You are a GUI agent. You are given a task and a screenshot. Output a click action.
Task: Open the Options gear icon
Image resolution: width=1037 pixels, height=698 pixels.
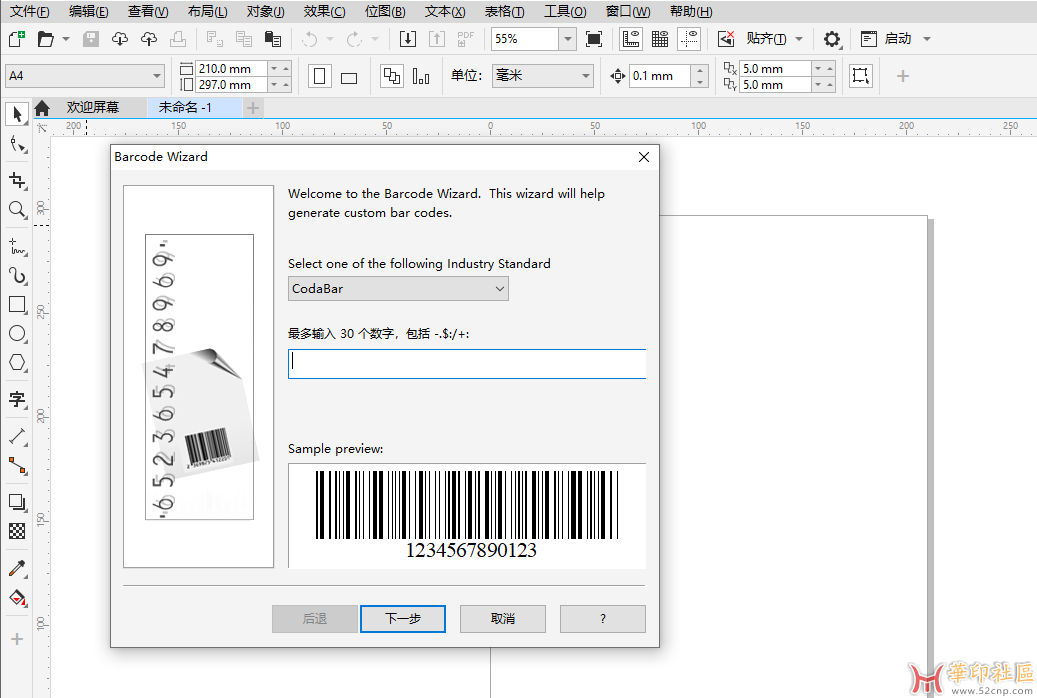point(831,39)
